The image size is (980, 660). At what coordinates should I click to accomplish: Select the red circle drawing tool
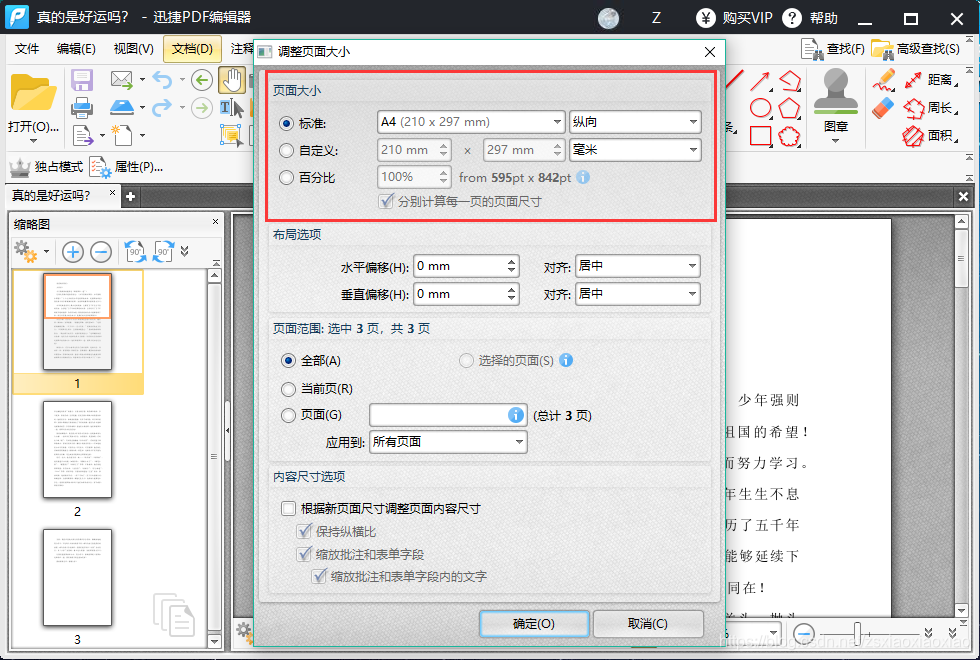coord(761,108)
